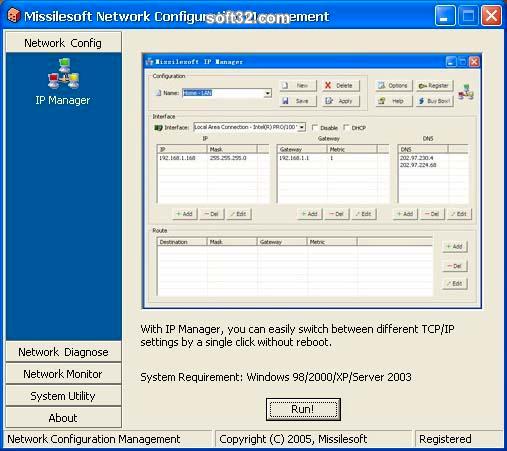Close the IP Manager preview window
The width and height of the screenshot is (507, 451).
point(474,62)
